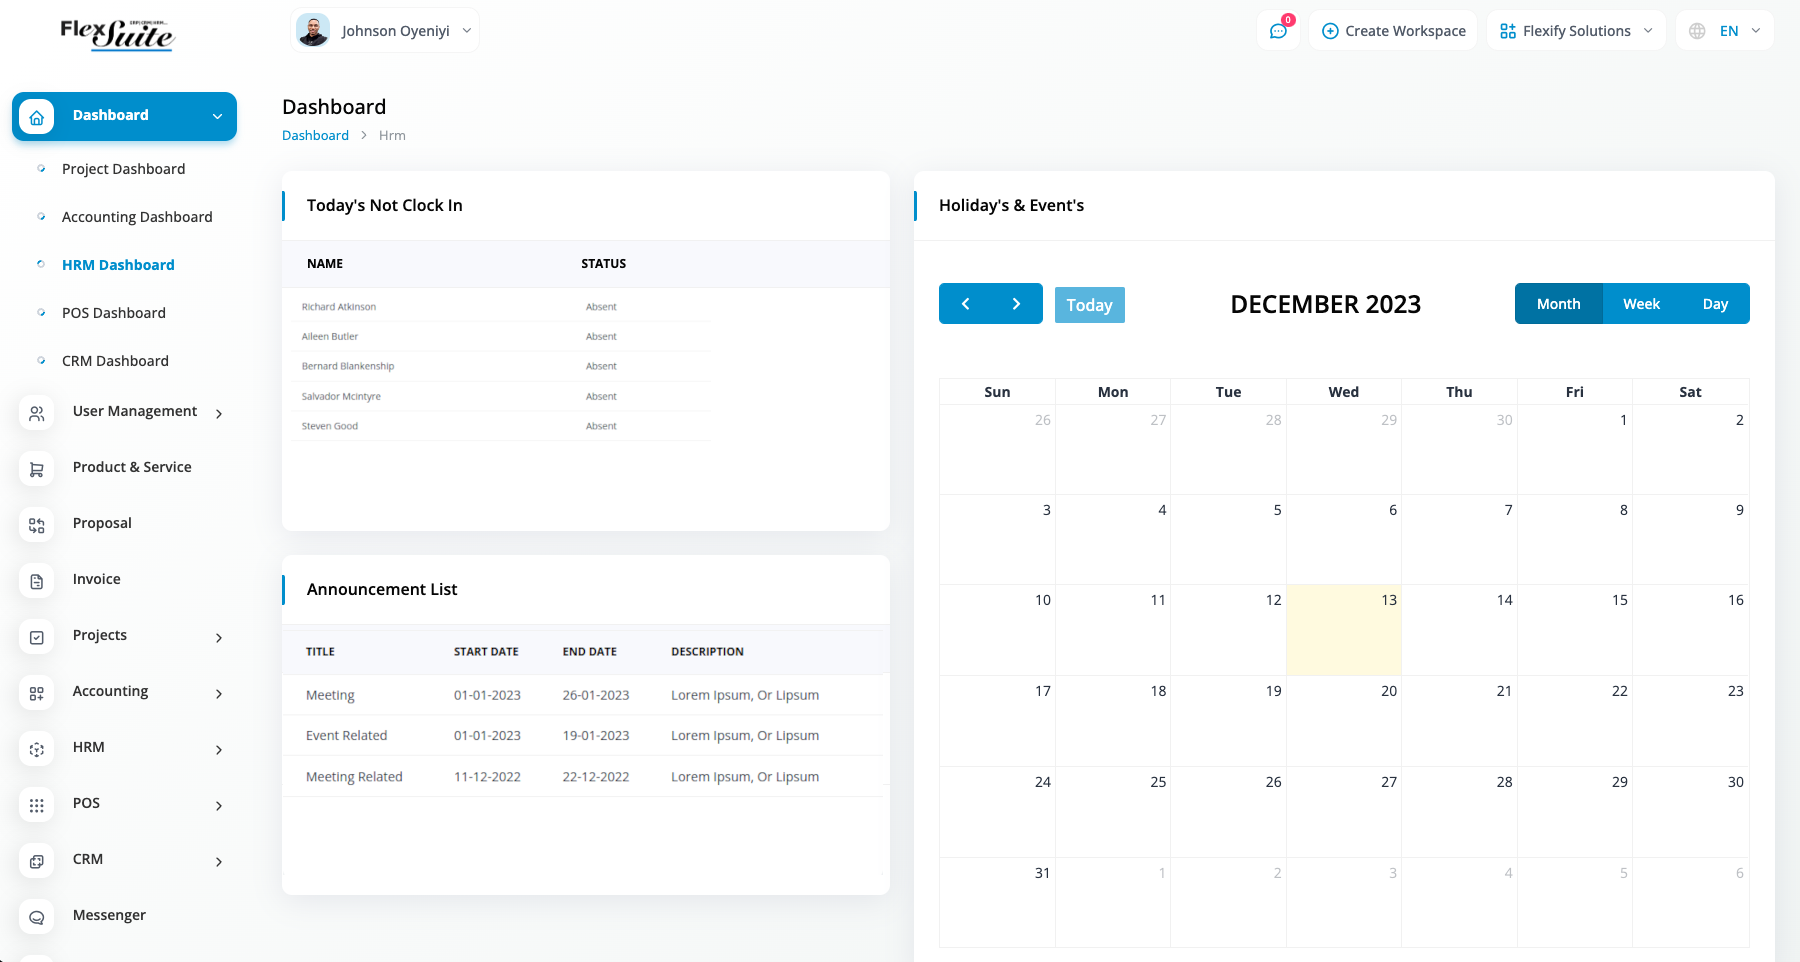Click the POS dots grid icon
The height and width of the screenshot is (962, 1800).
(x=37, y=805)
